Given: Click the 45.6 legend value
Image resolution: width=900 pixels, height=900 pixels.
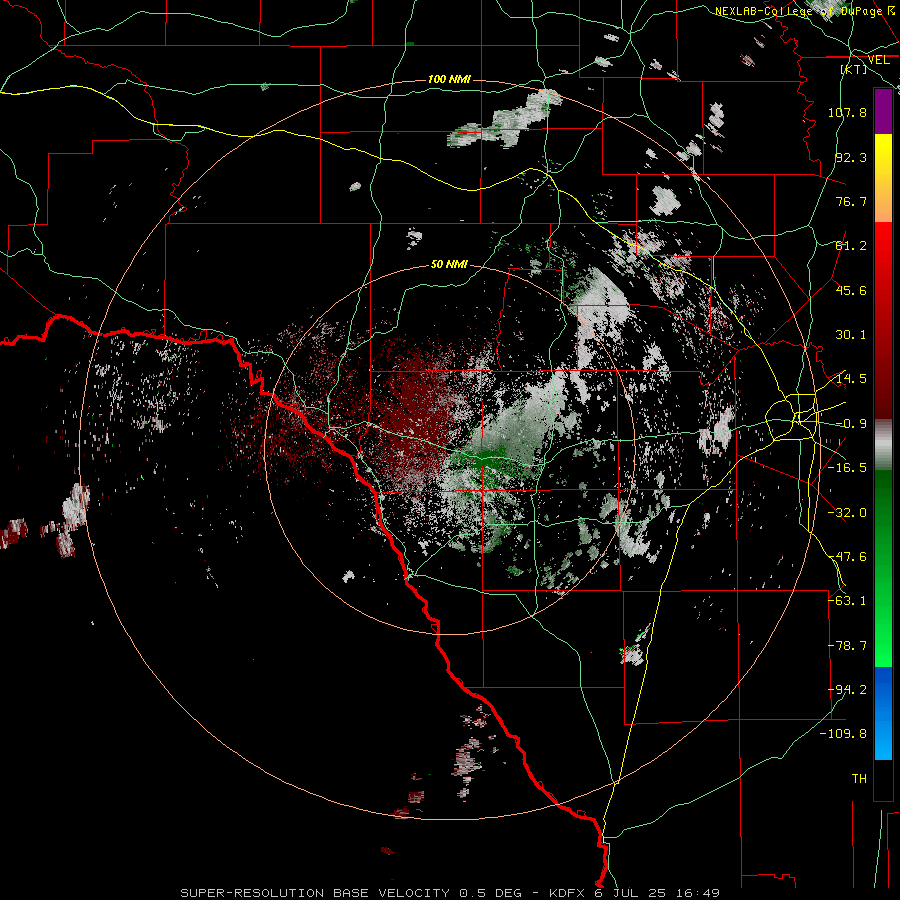Looking at the screenshot, I should click(851, 290).
